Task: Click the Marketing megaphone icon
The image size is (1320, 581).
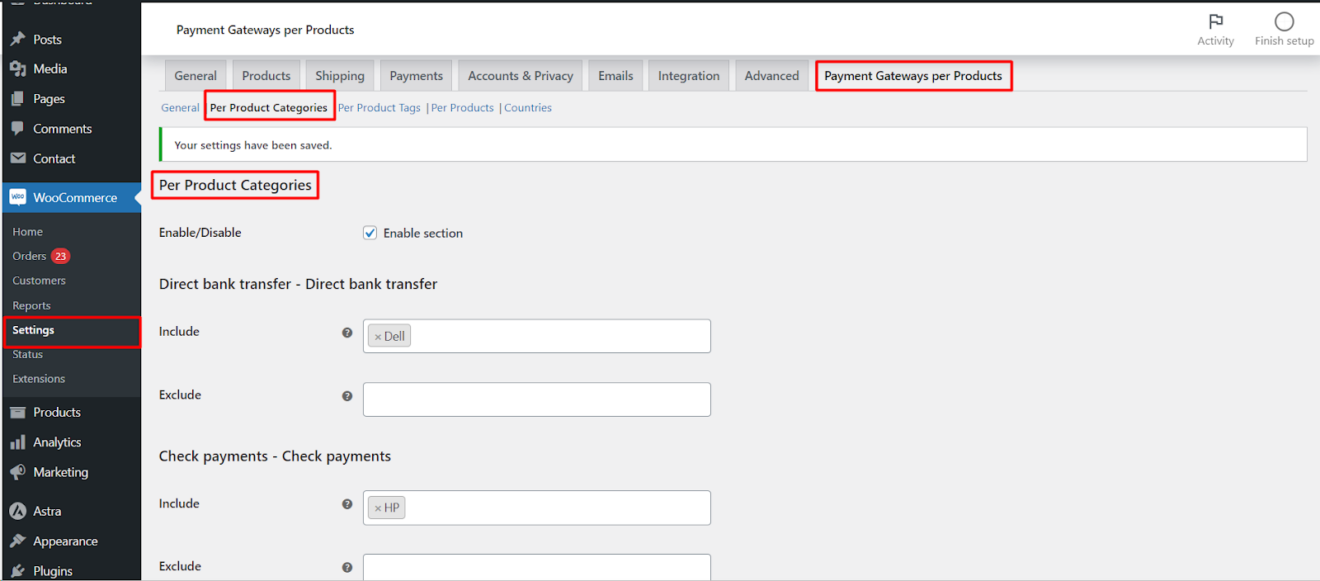Action: click(x=17, y=472)
